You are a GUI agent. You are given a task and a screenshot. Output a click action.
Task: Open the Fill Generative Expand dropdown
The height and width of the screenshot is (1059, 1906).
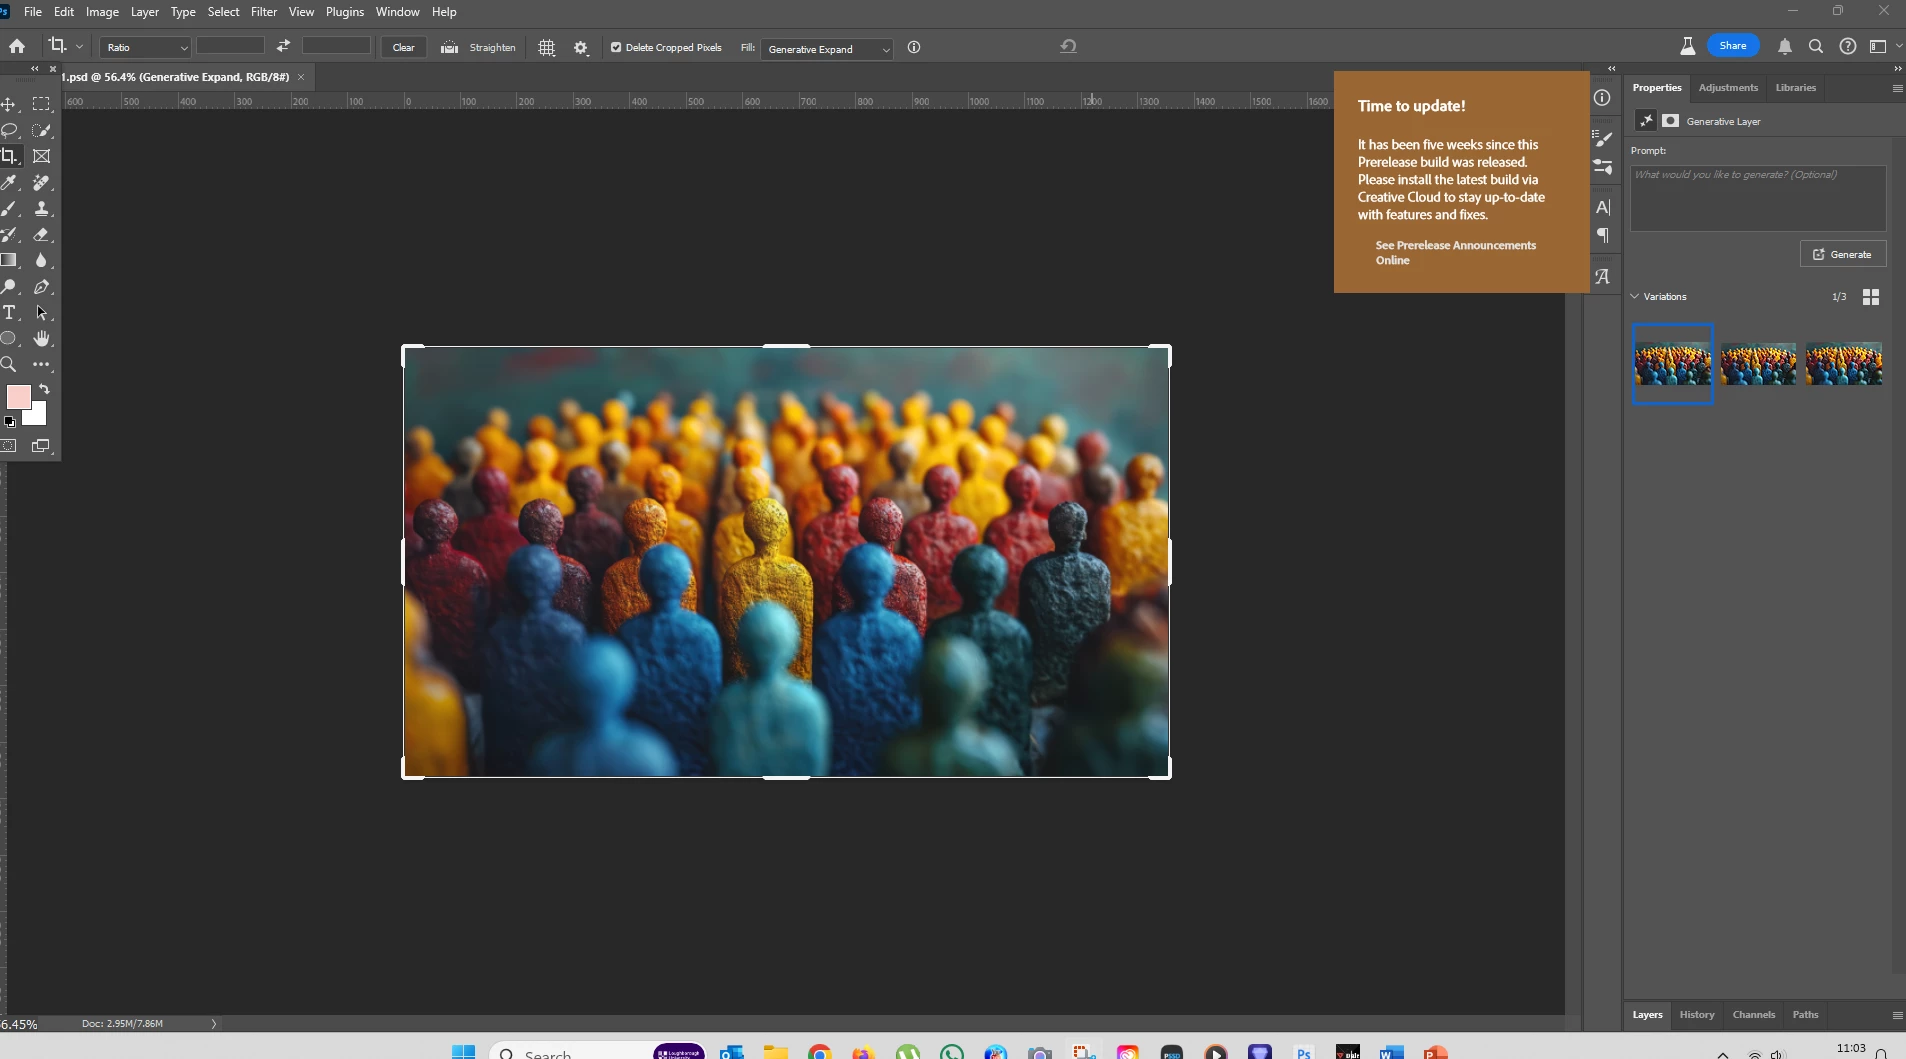click(x=826, y=49)
